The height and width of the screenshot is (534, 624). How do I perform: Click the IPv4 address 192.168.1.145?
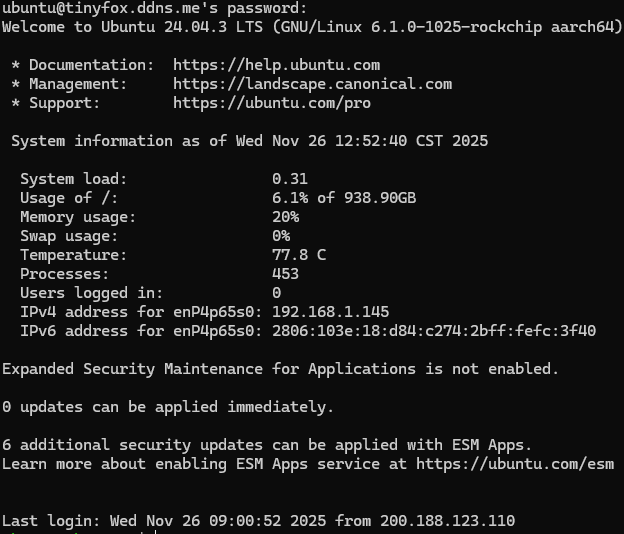click(330, 312)
